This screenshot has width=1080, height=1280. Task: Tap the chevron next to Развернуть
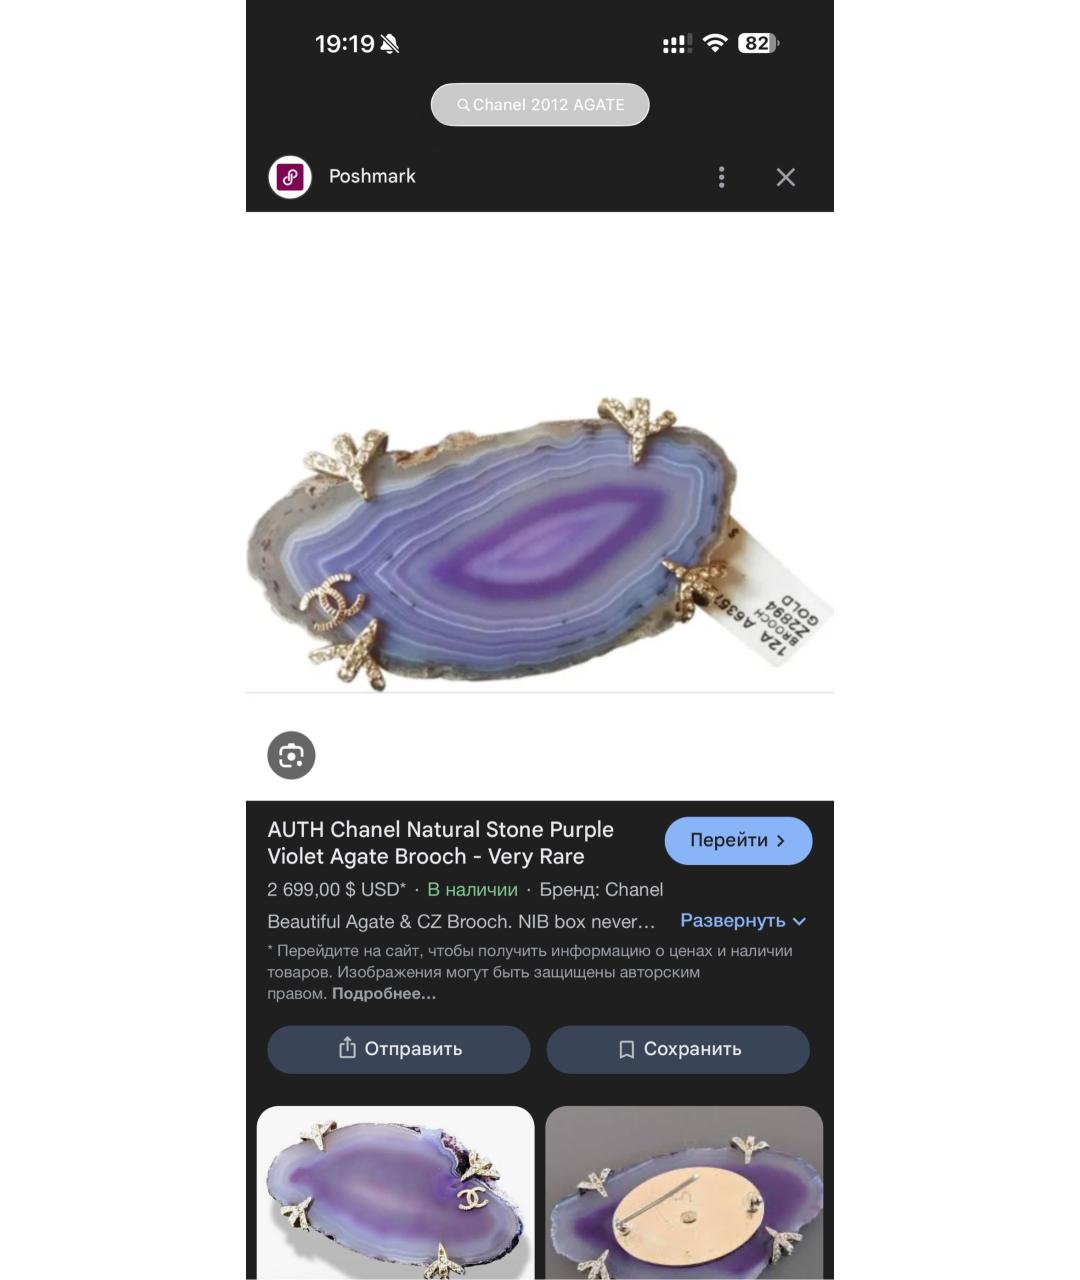click(799, 921)
